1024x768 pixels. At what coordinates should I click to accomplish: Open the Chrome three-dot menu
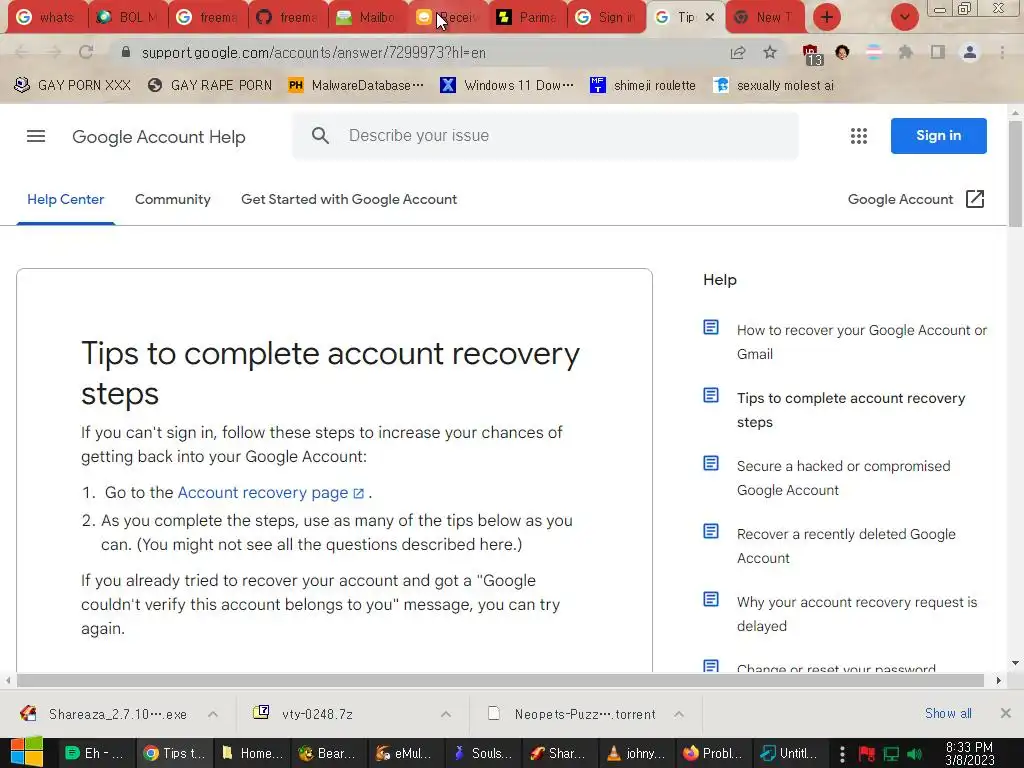(x=1002, y=52)
